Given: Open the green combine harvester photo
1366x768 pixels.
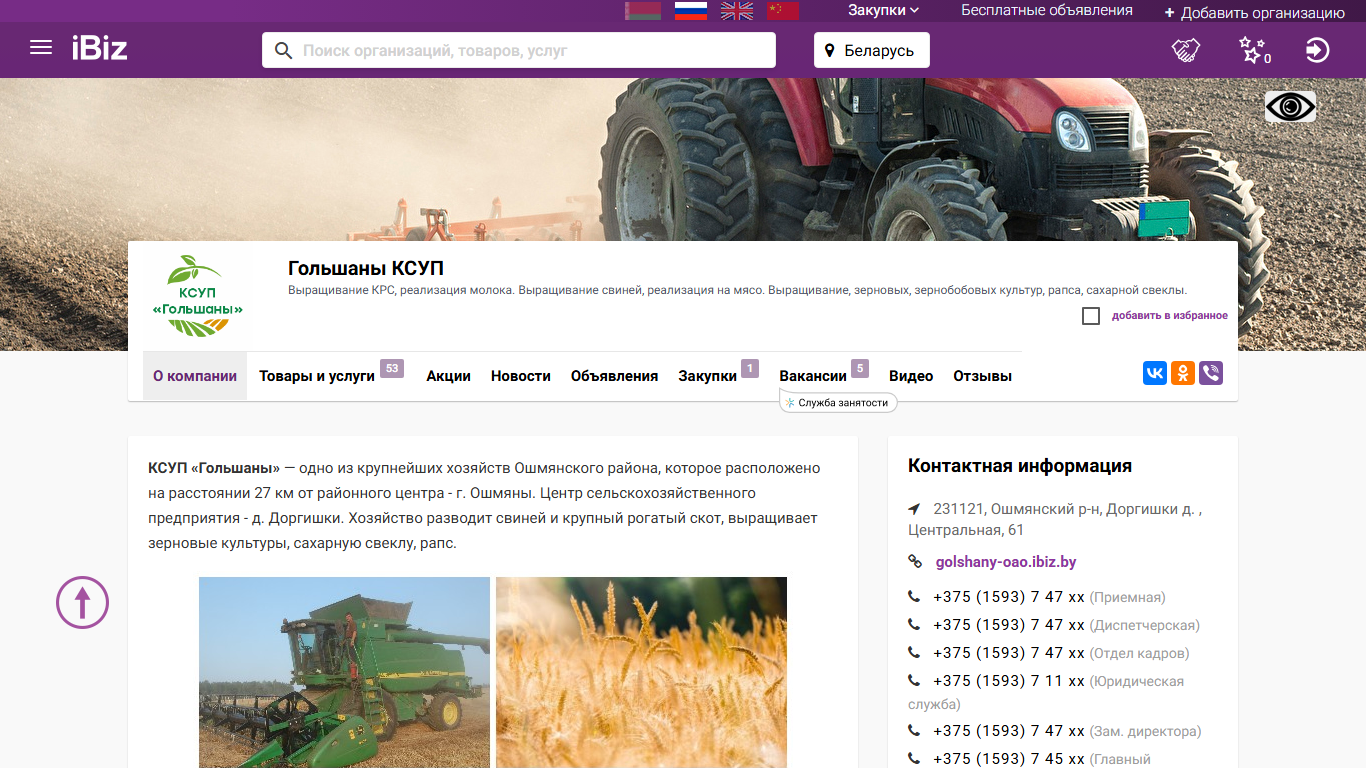Looking at the screenshot, I should tap(344, 673).
